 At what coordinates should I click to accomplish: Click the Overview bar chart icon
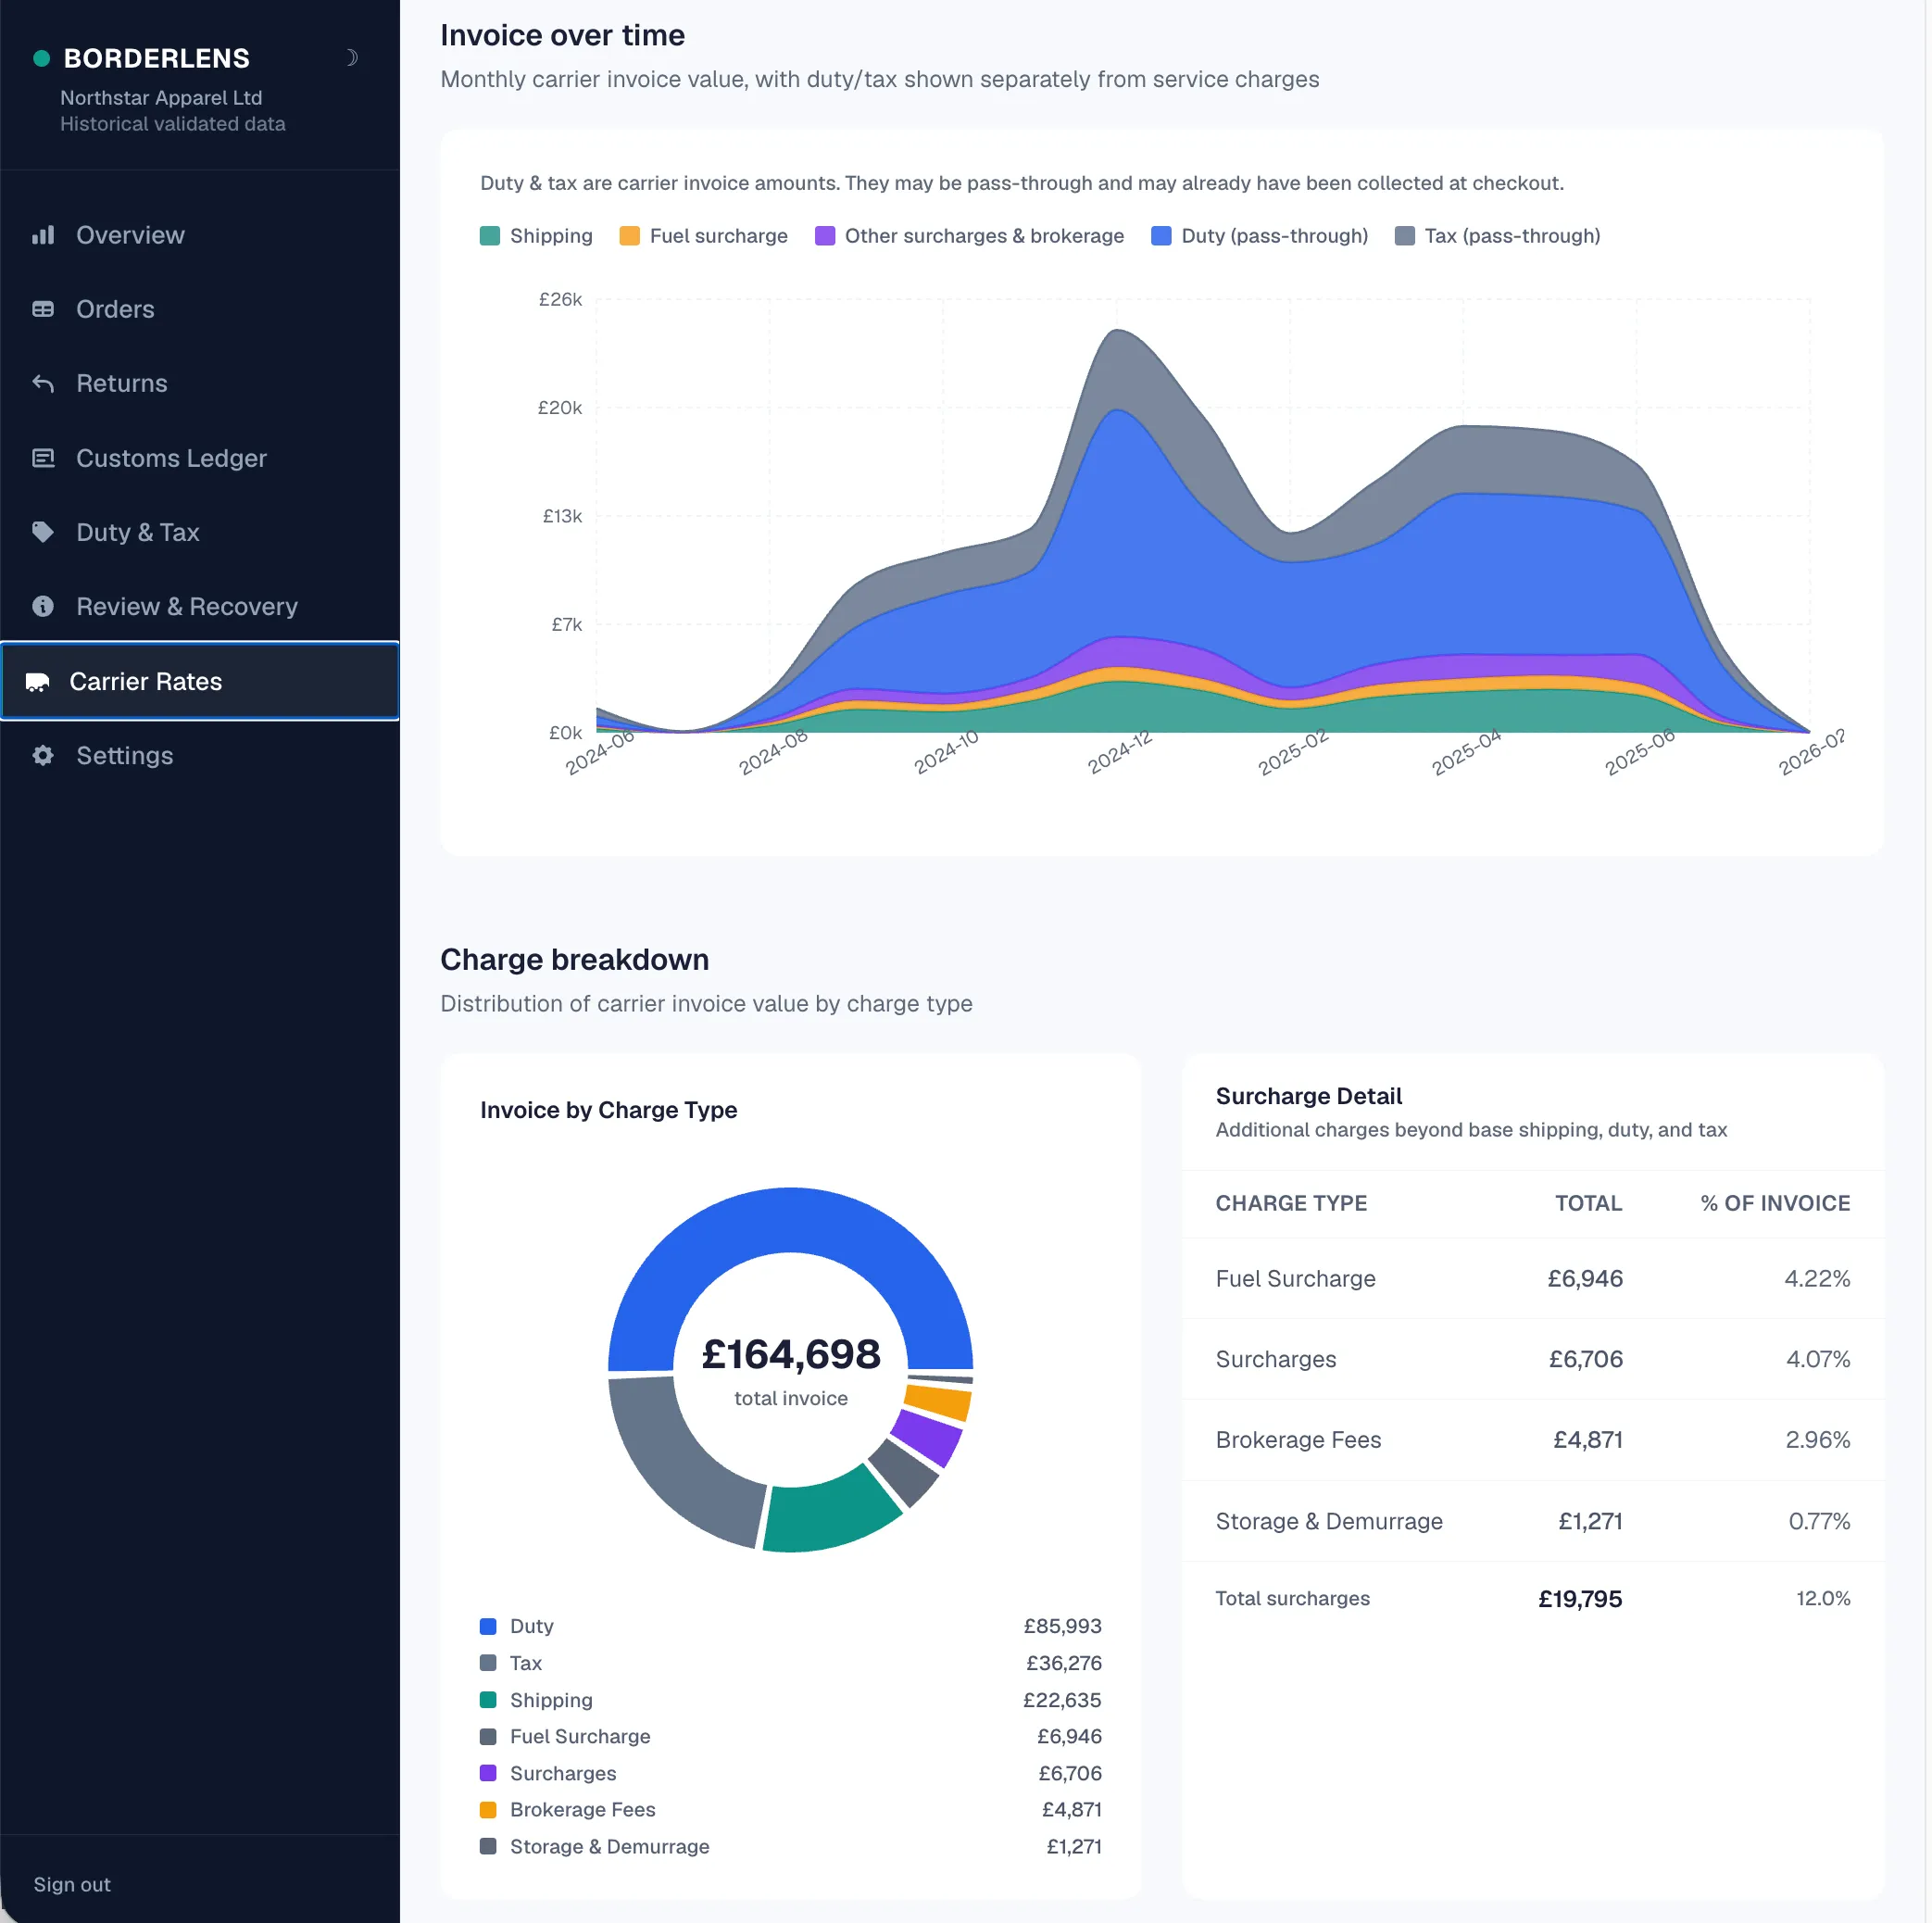(x=43, y=235)
